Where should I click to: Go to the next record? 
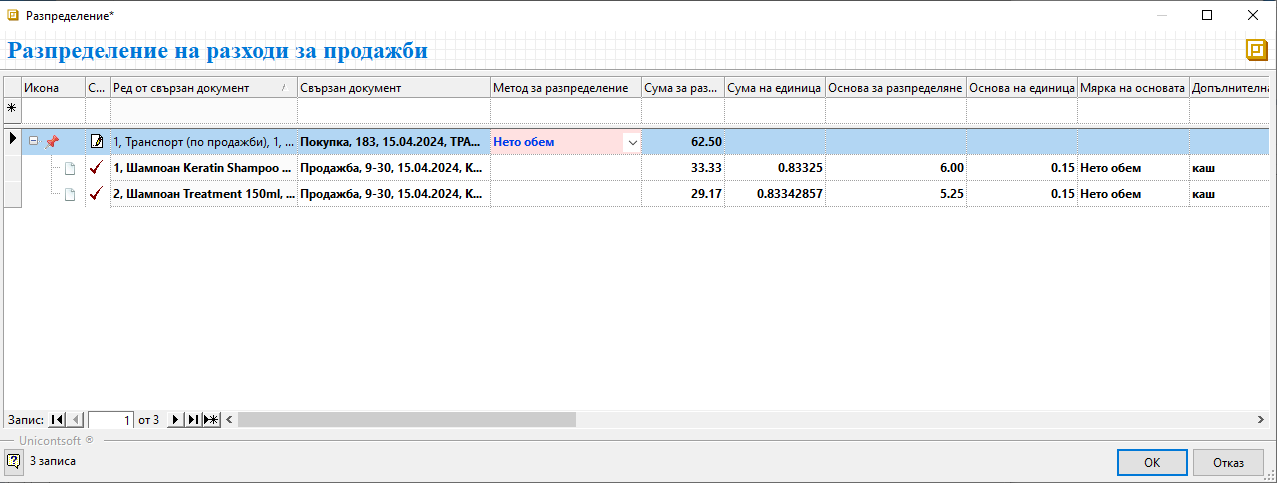(176, 420)
